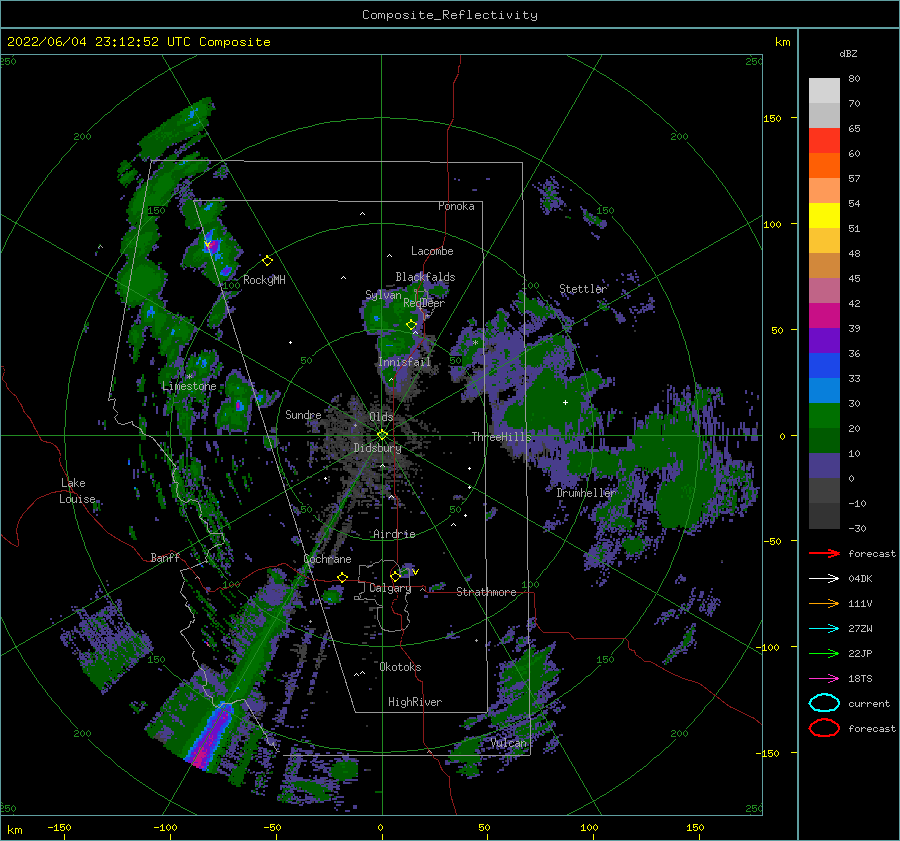Click the Sylvan label

pos(383,295)
